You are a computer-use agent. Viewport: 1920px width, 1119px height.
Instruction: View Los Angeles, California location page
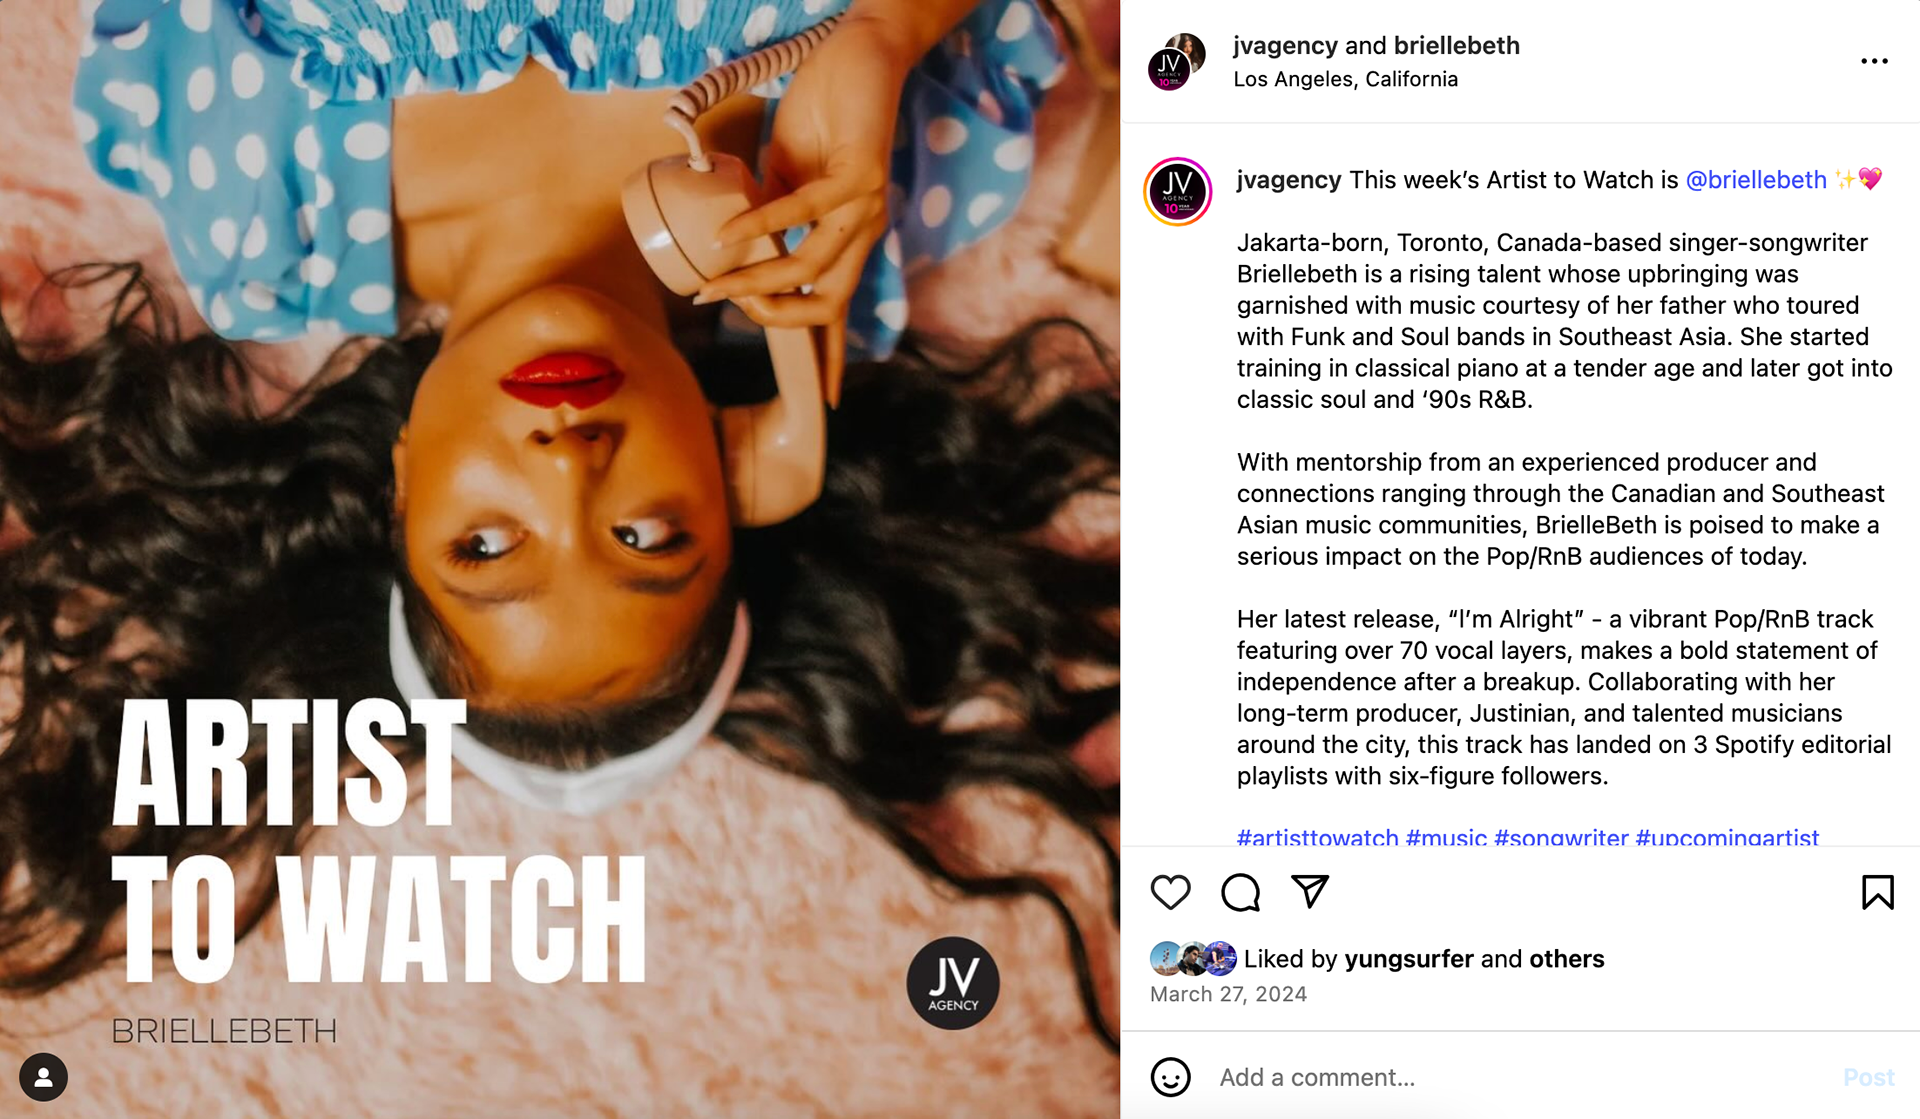(1345, 79)
